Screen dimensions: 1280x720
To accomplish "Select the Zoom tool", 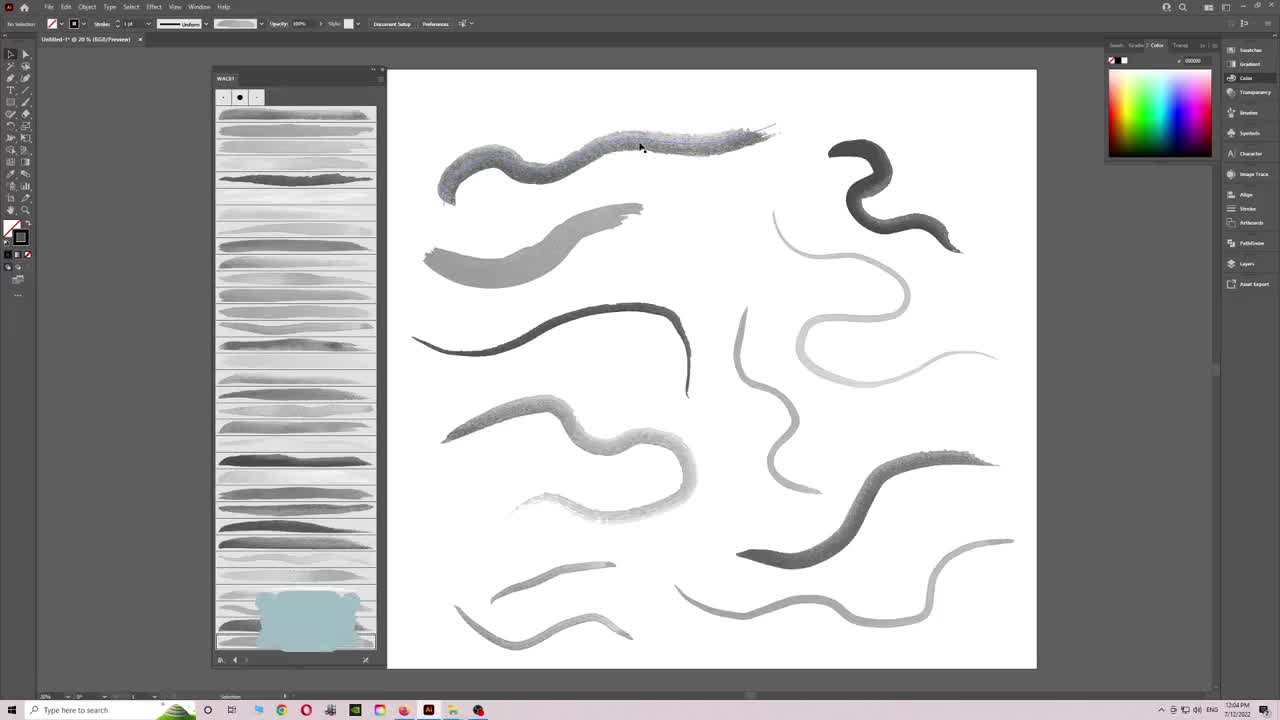I will click(x=26, y=210).
